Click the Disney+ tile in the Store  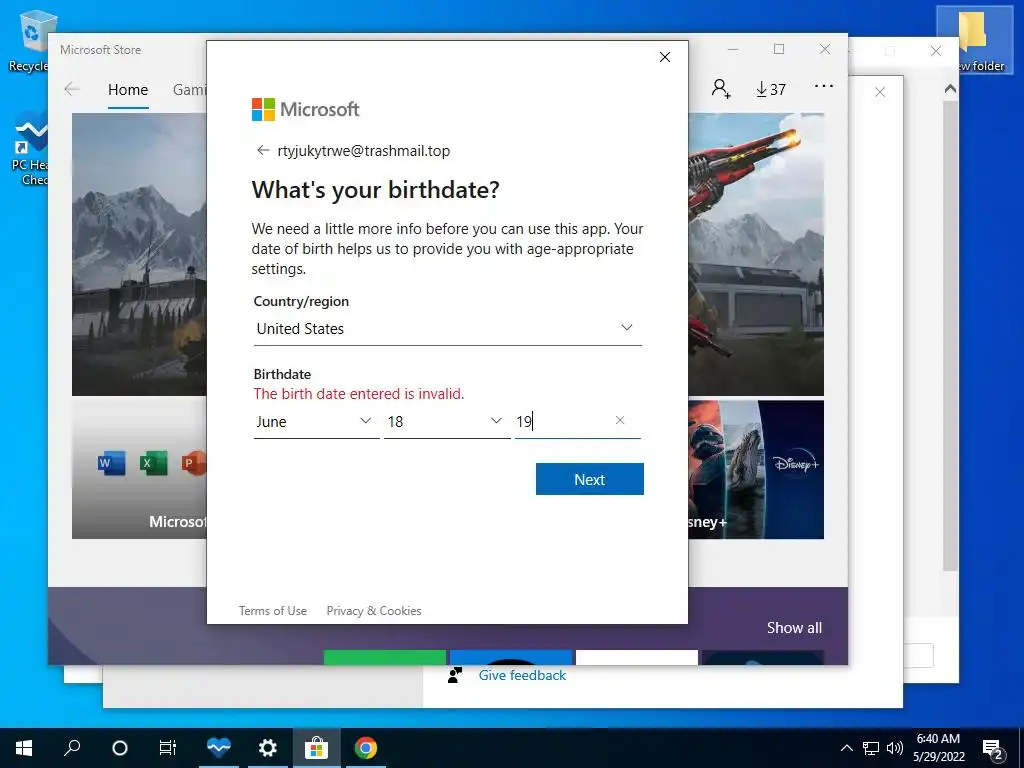[x=756, y=470]
